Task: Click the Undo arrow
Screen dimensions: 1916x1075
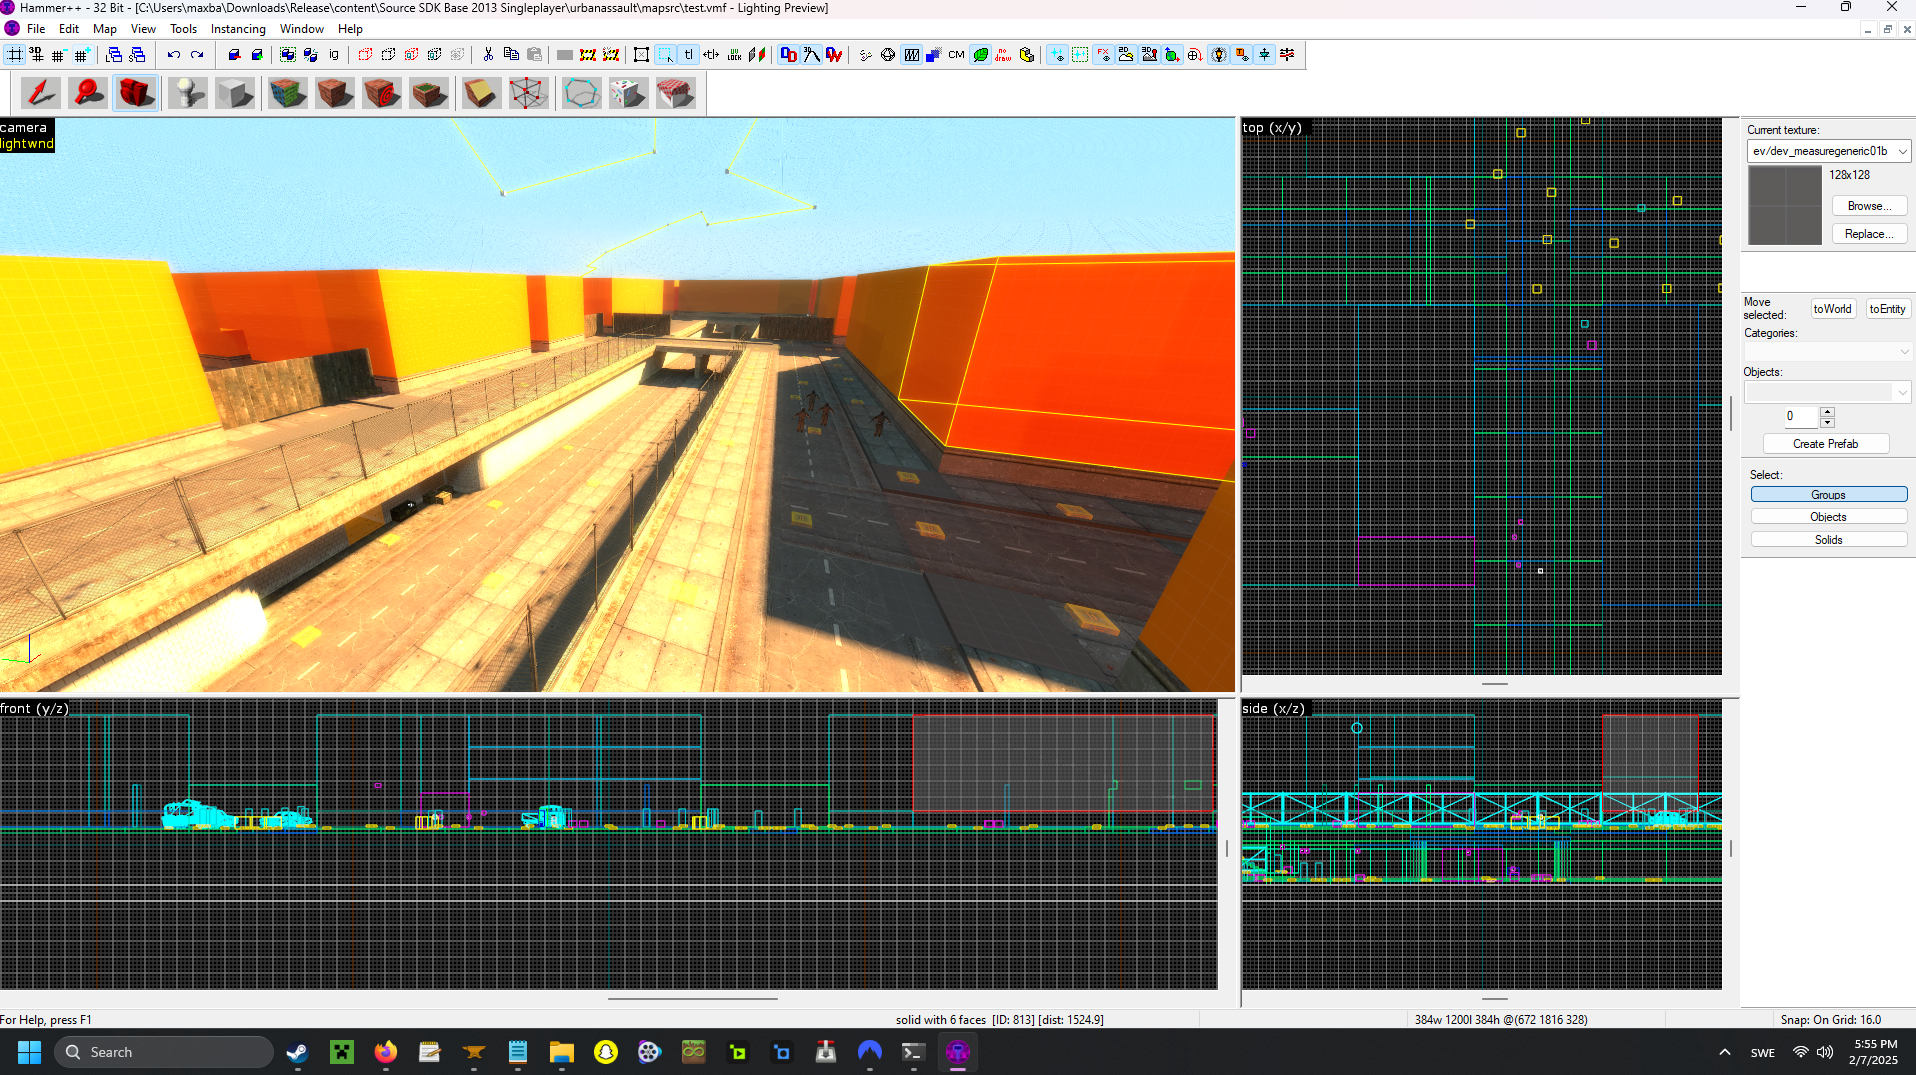Action: 174,55
